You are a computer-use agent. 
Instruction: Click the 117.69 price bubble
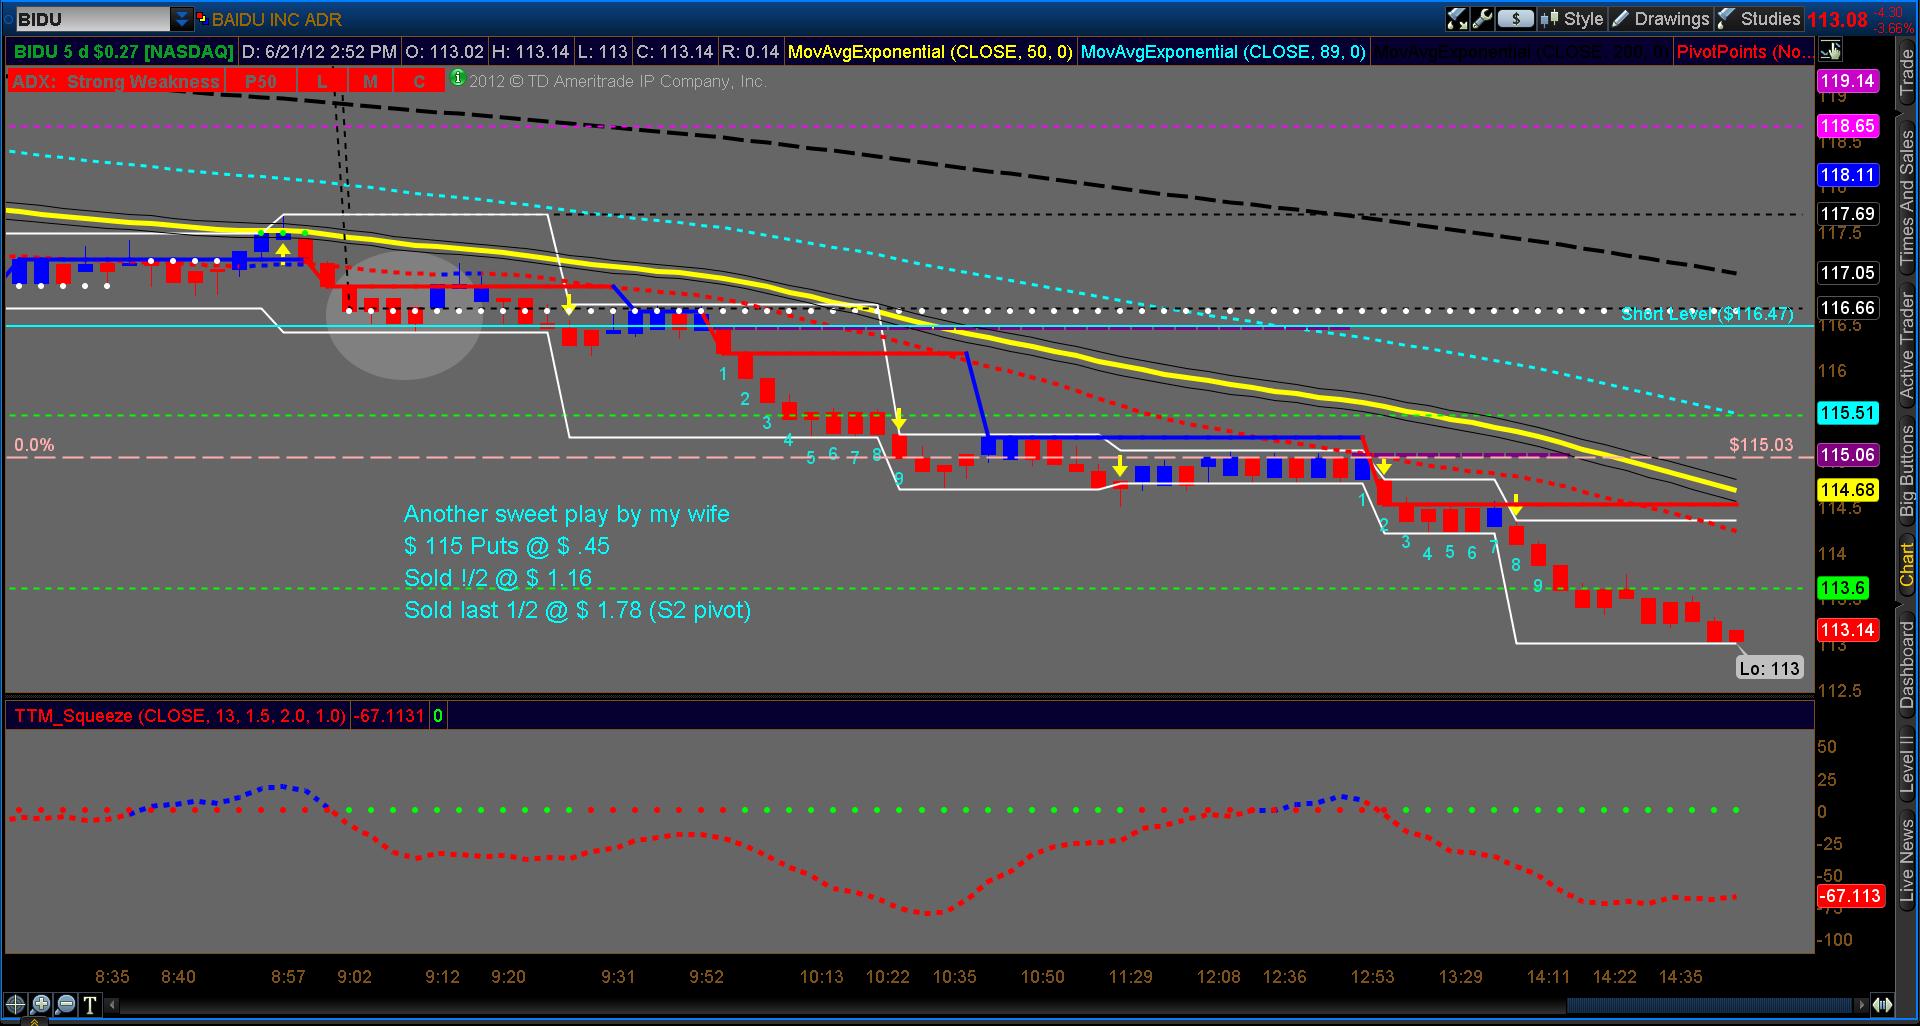(1848, 214)
